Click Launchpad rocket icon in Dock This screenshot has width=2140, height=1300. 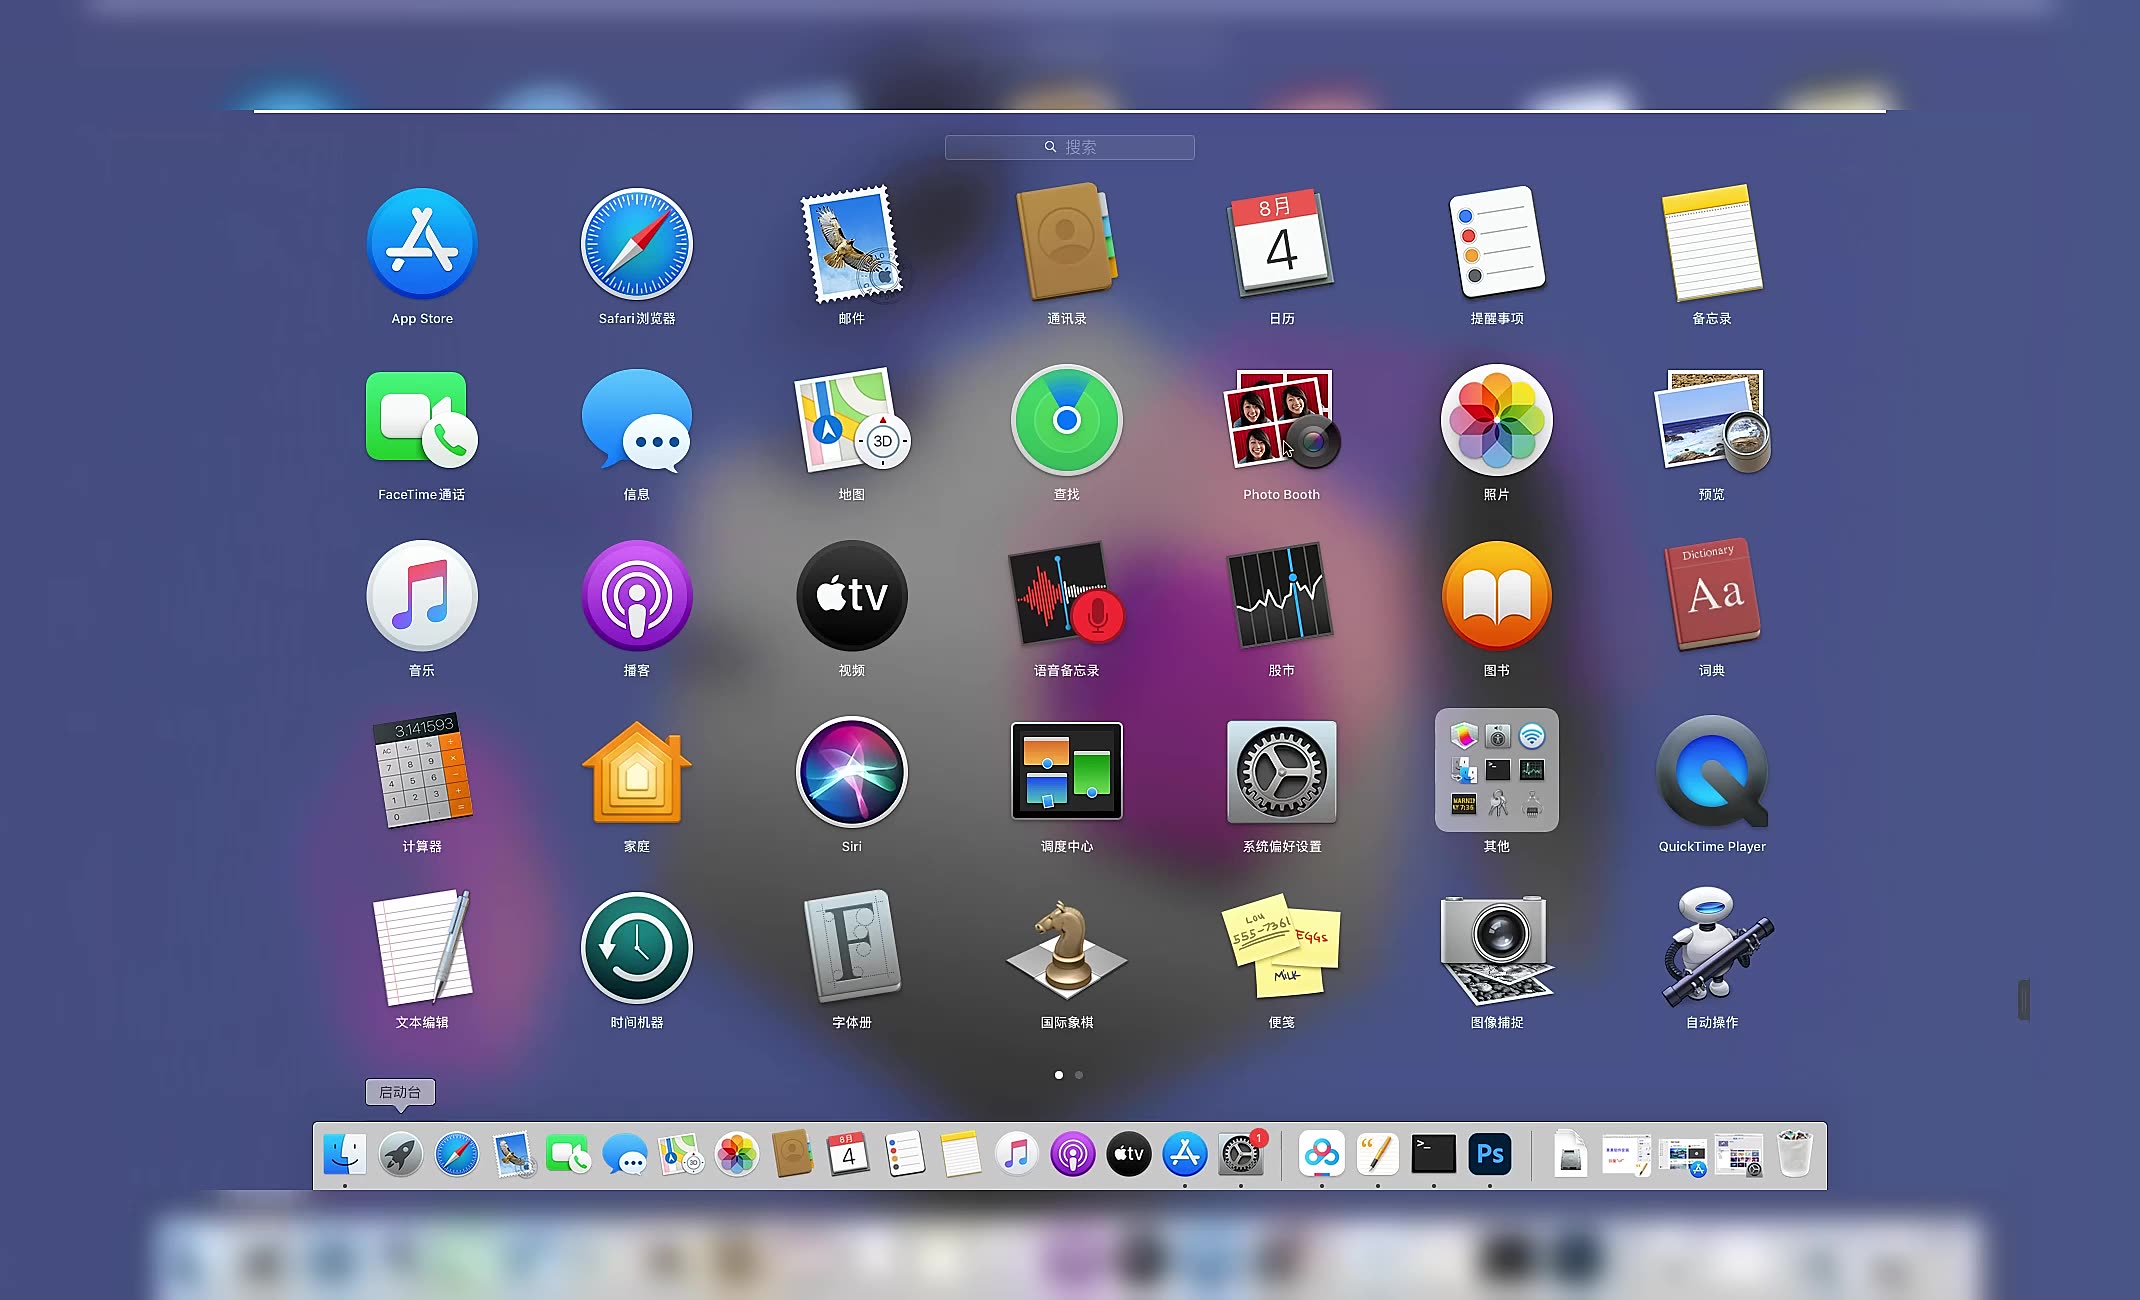401,1154
